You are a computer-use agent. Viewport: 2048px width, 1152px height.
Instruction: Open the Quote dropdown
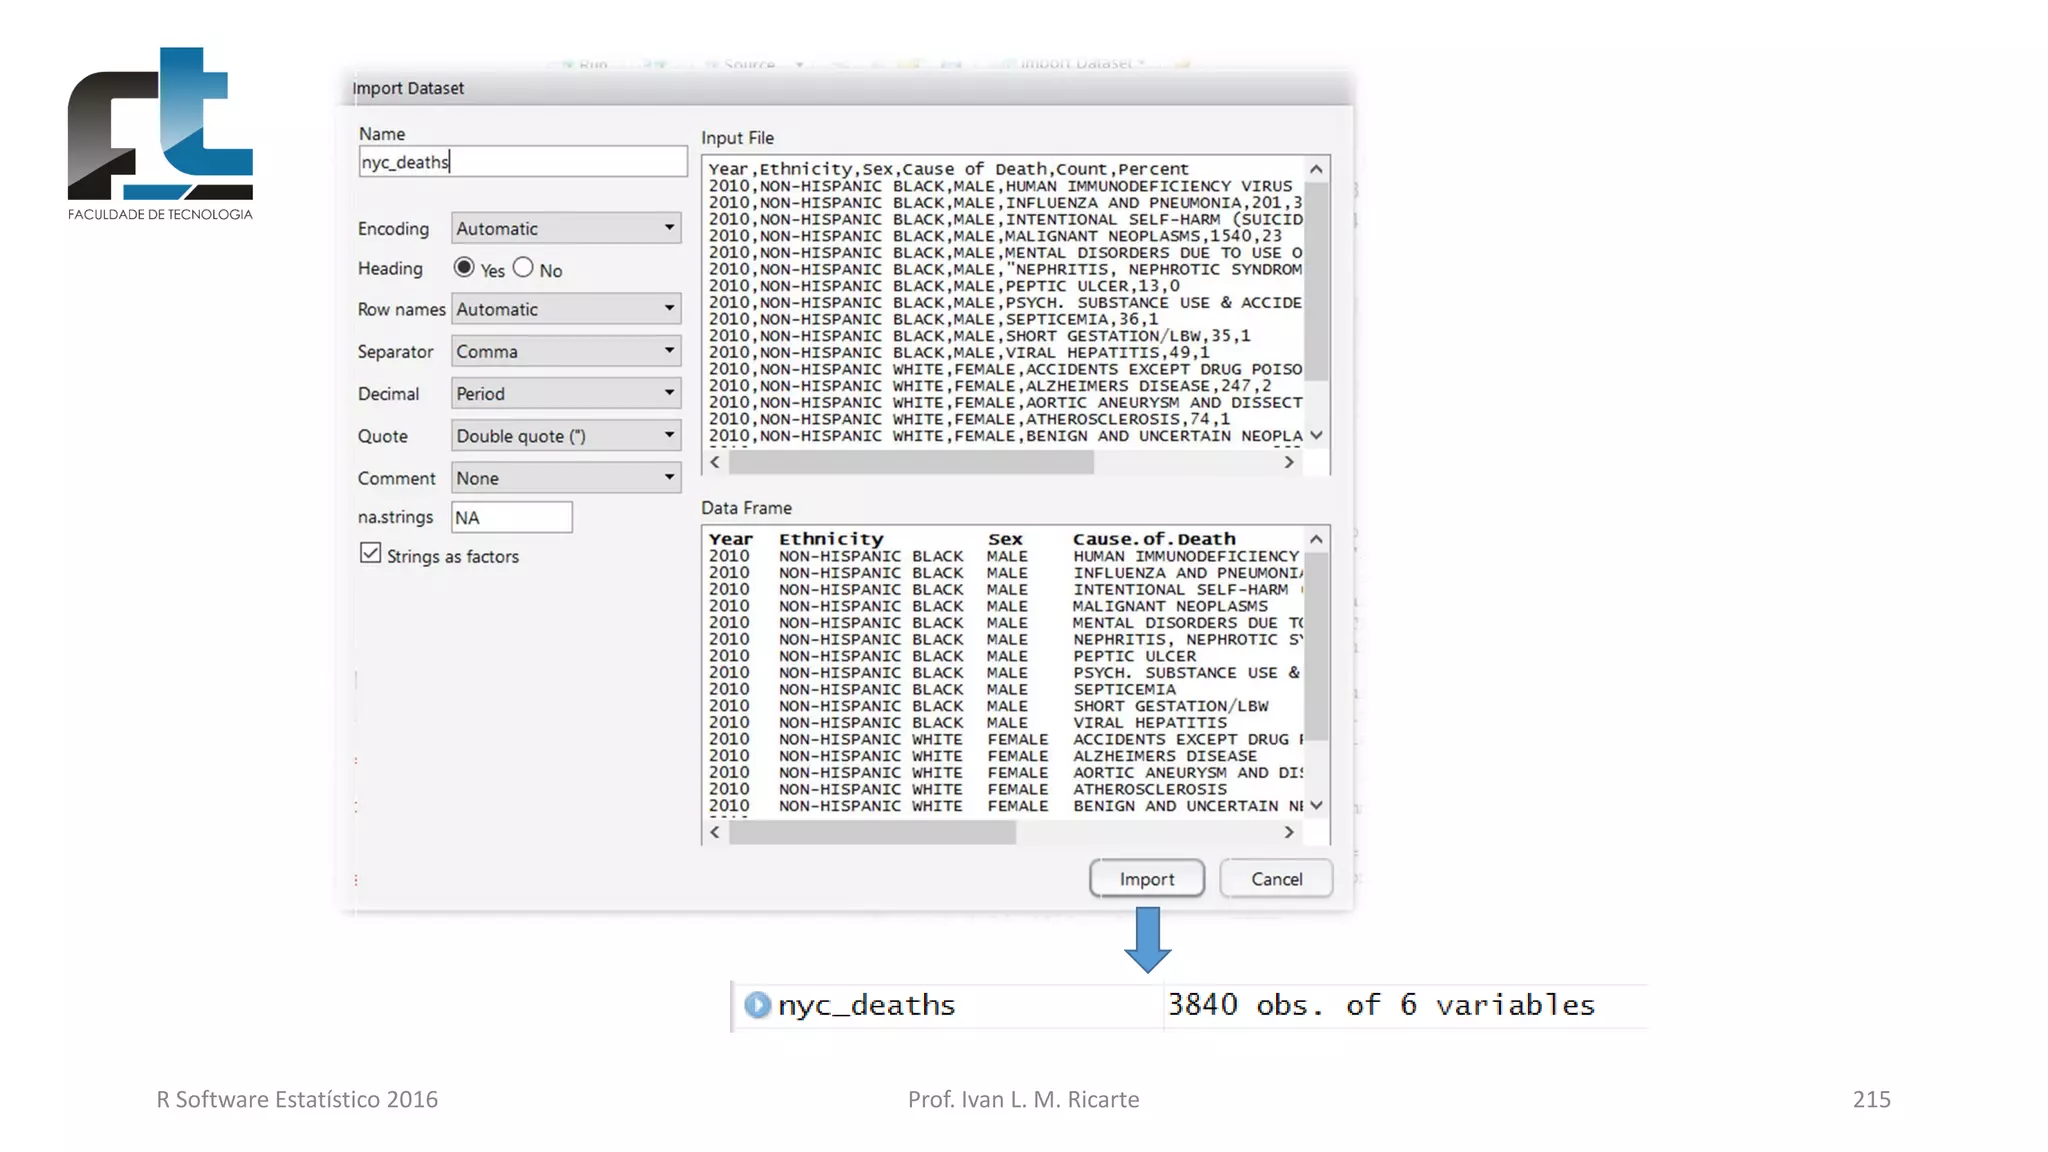click(x=566, y=435)
